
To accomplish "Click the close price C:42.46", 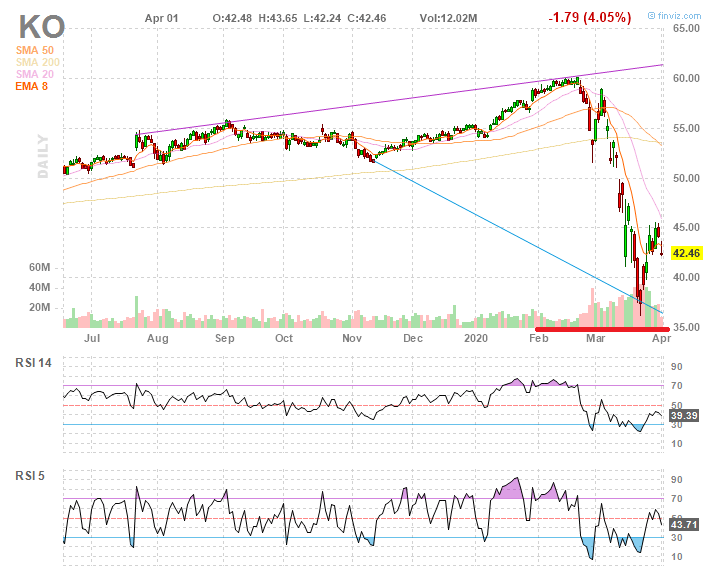I will pos(367,18).
